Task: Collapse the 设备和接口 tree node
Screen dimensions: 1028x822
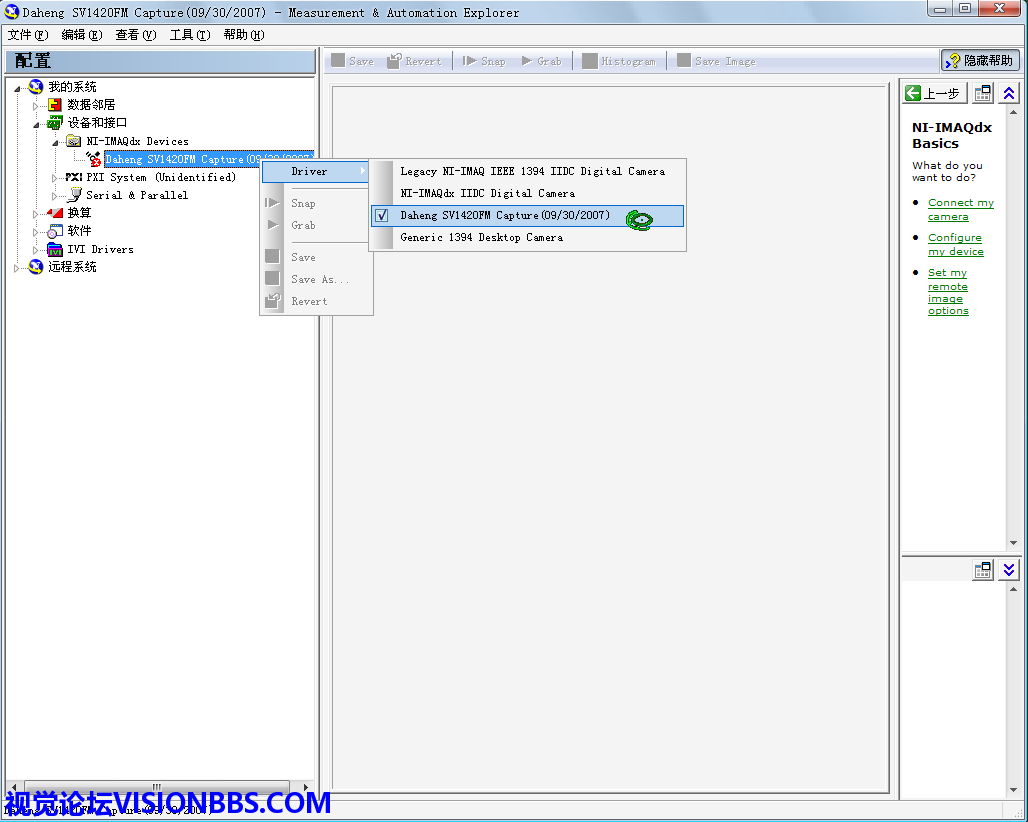Action: [36, 123]
